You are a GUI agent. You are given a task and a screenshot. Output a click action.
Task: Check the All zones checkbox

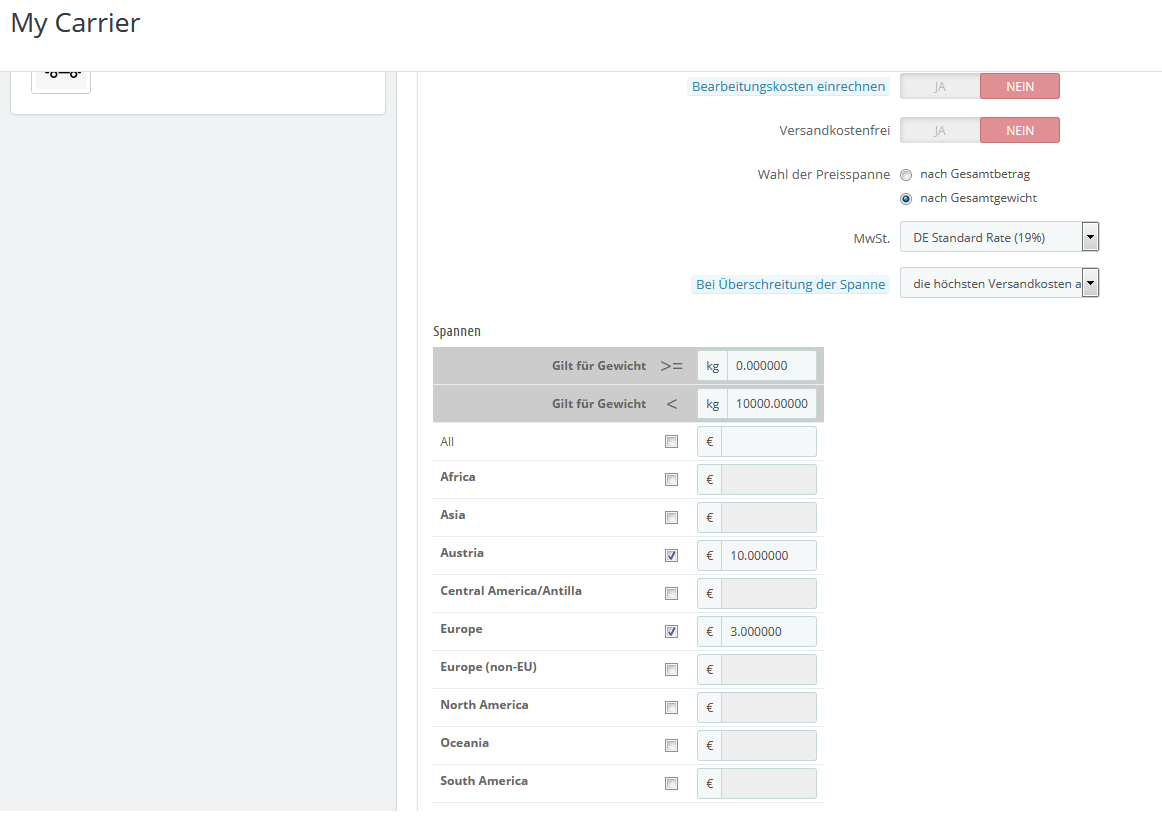point(671,442)
